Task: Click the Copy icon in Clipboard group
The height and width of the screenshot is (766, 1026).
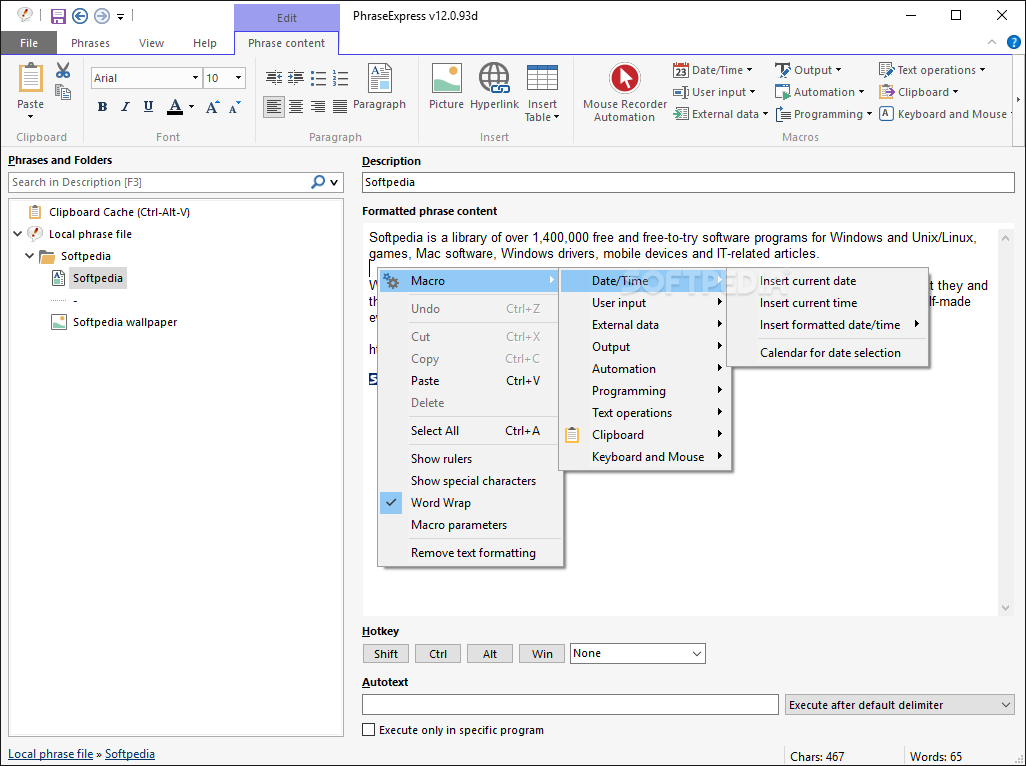Action: pos(63,92)
